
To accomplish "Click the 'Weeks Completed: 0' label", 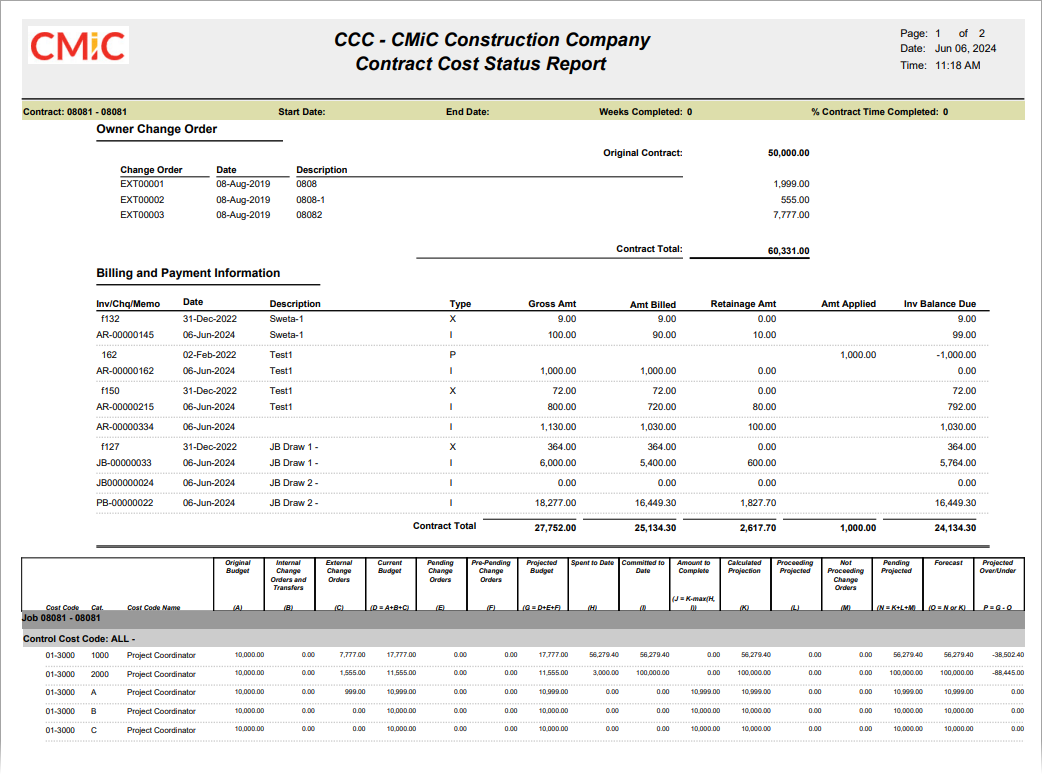I will tap(645, 112).
